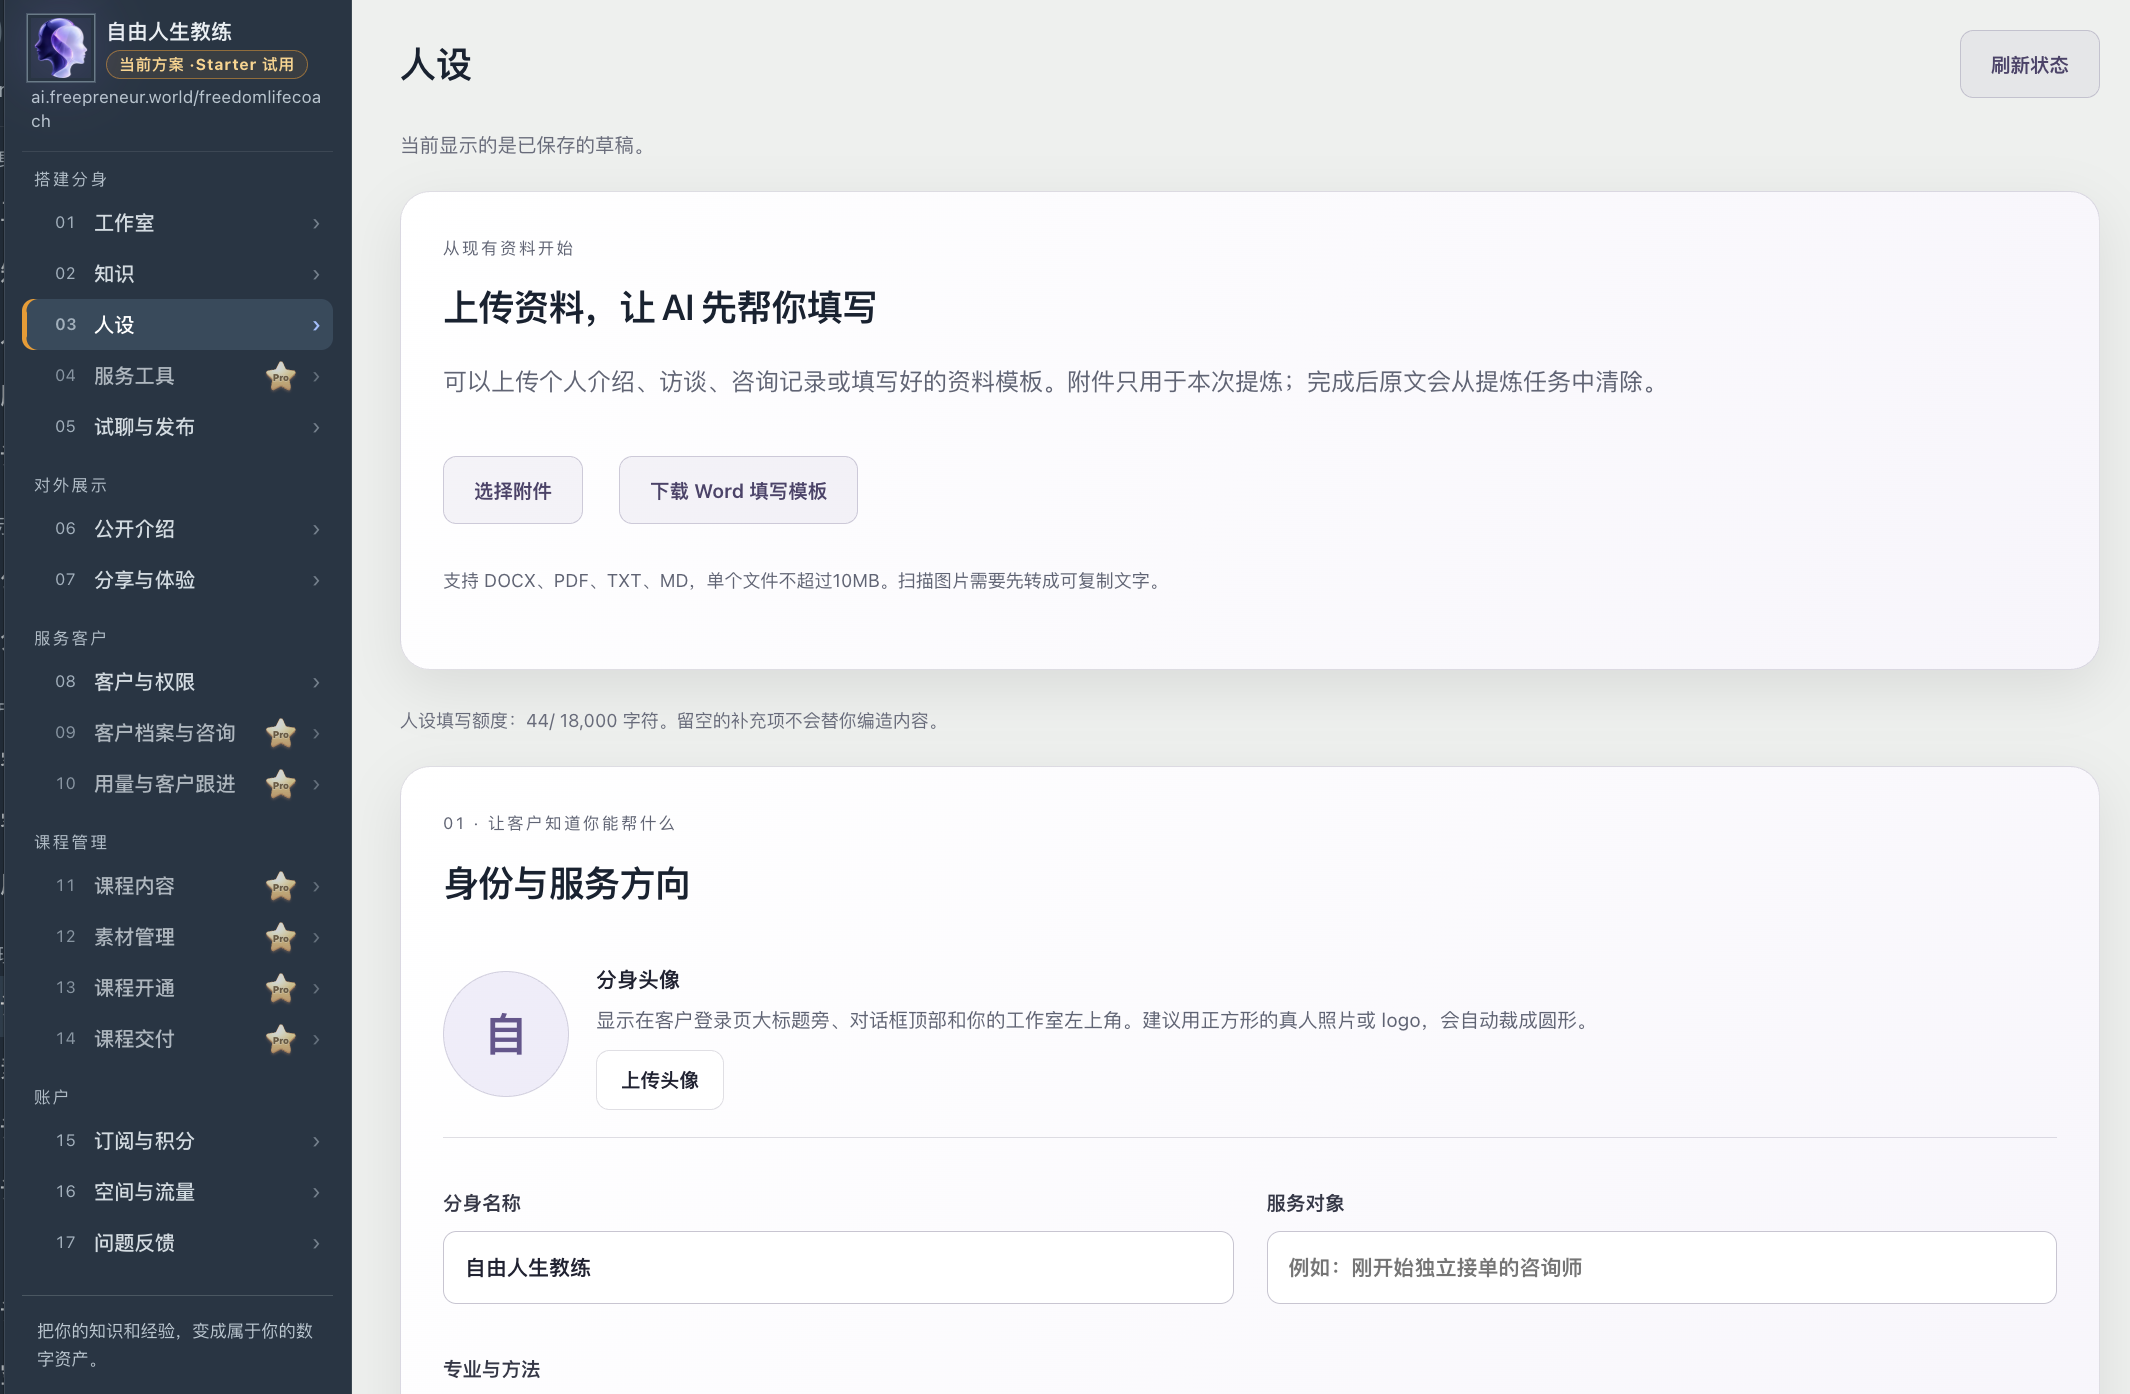
Task: Expand the 知识 chevron arrow
Action: click(316, 274)
